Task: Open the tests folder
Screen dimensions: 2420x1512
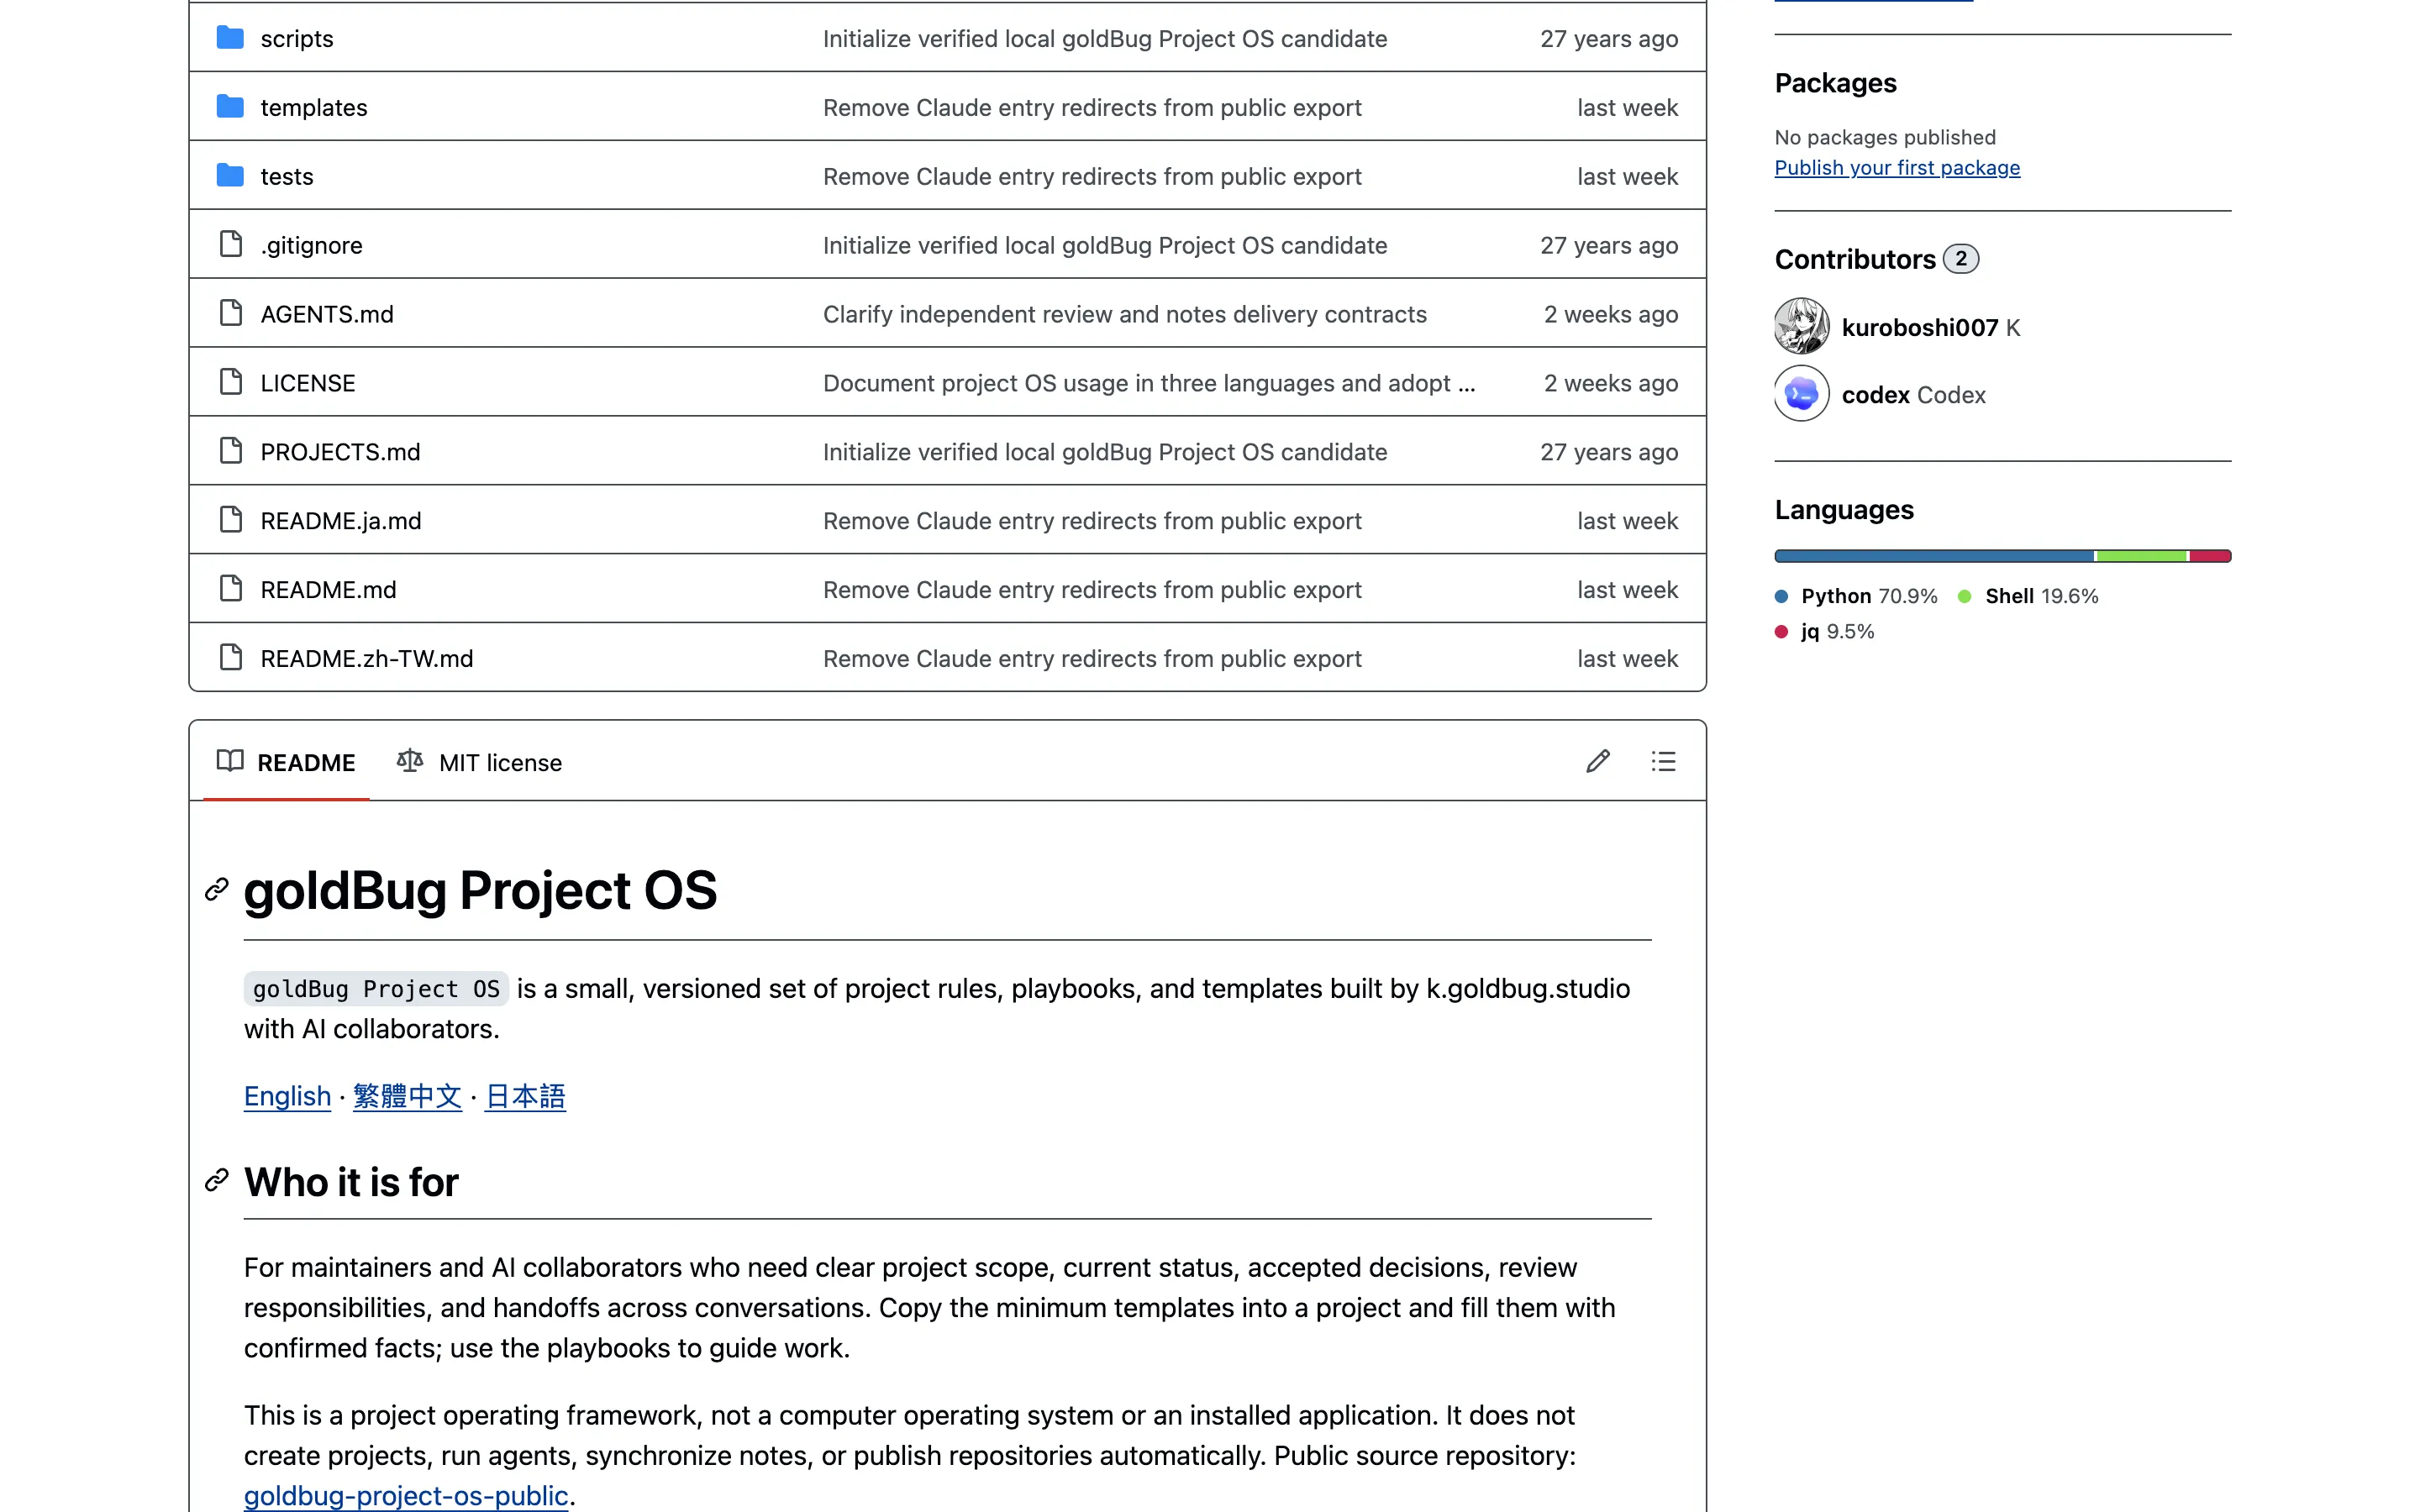Action: click(287, 177)
